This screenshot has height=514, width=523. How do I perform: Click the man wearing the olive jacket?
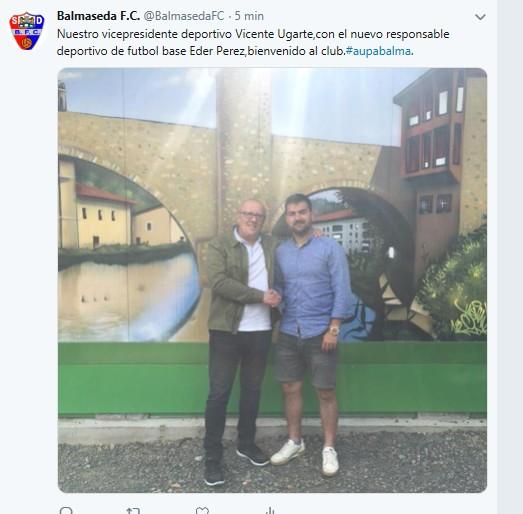pos(241,340)
